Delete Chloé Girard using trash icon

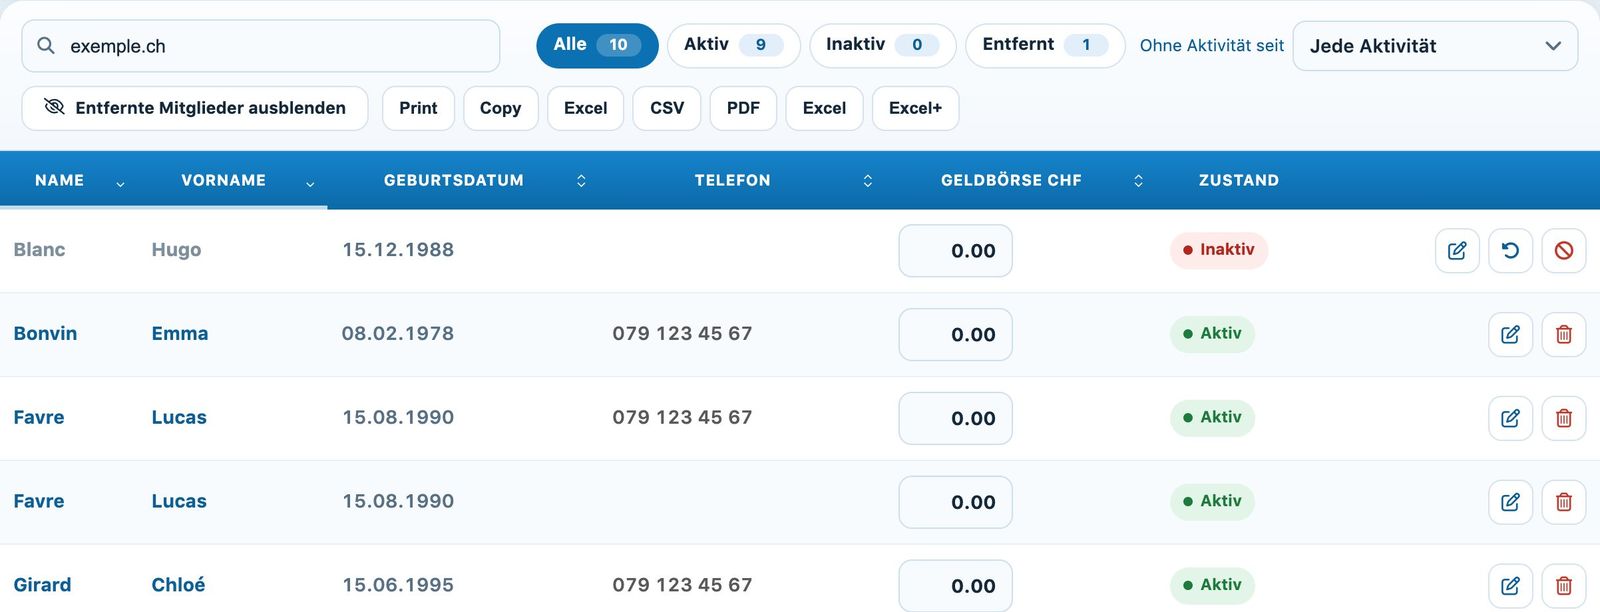pos(1564,586)
